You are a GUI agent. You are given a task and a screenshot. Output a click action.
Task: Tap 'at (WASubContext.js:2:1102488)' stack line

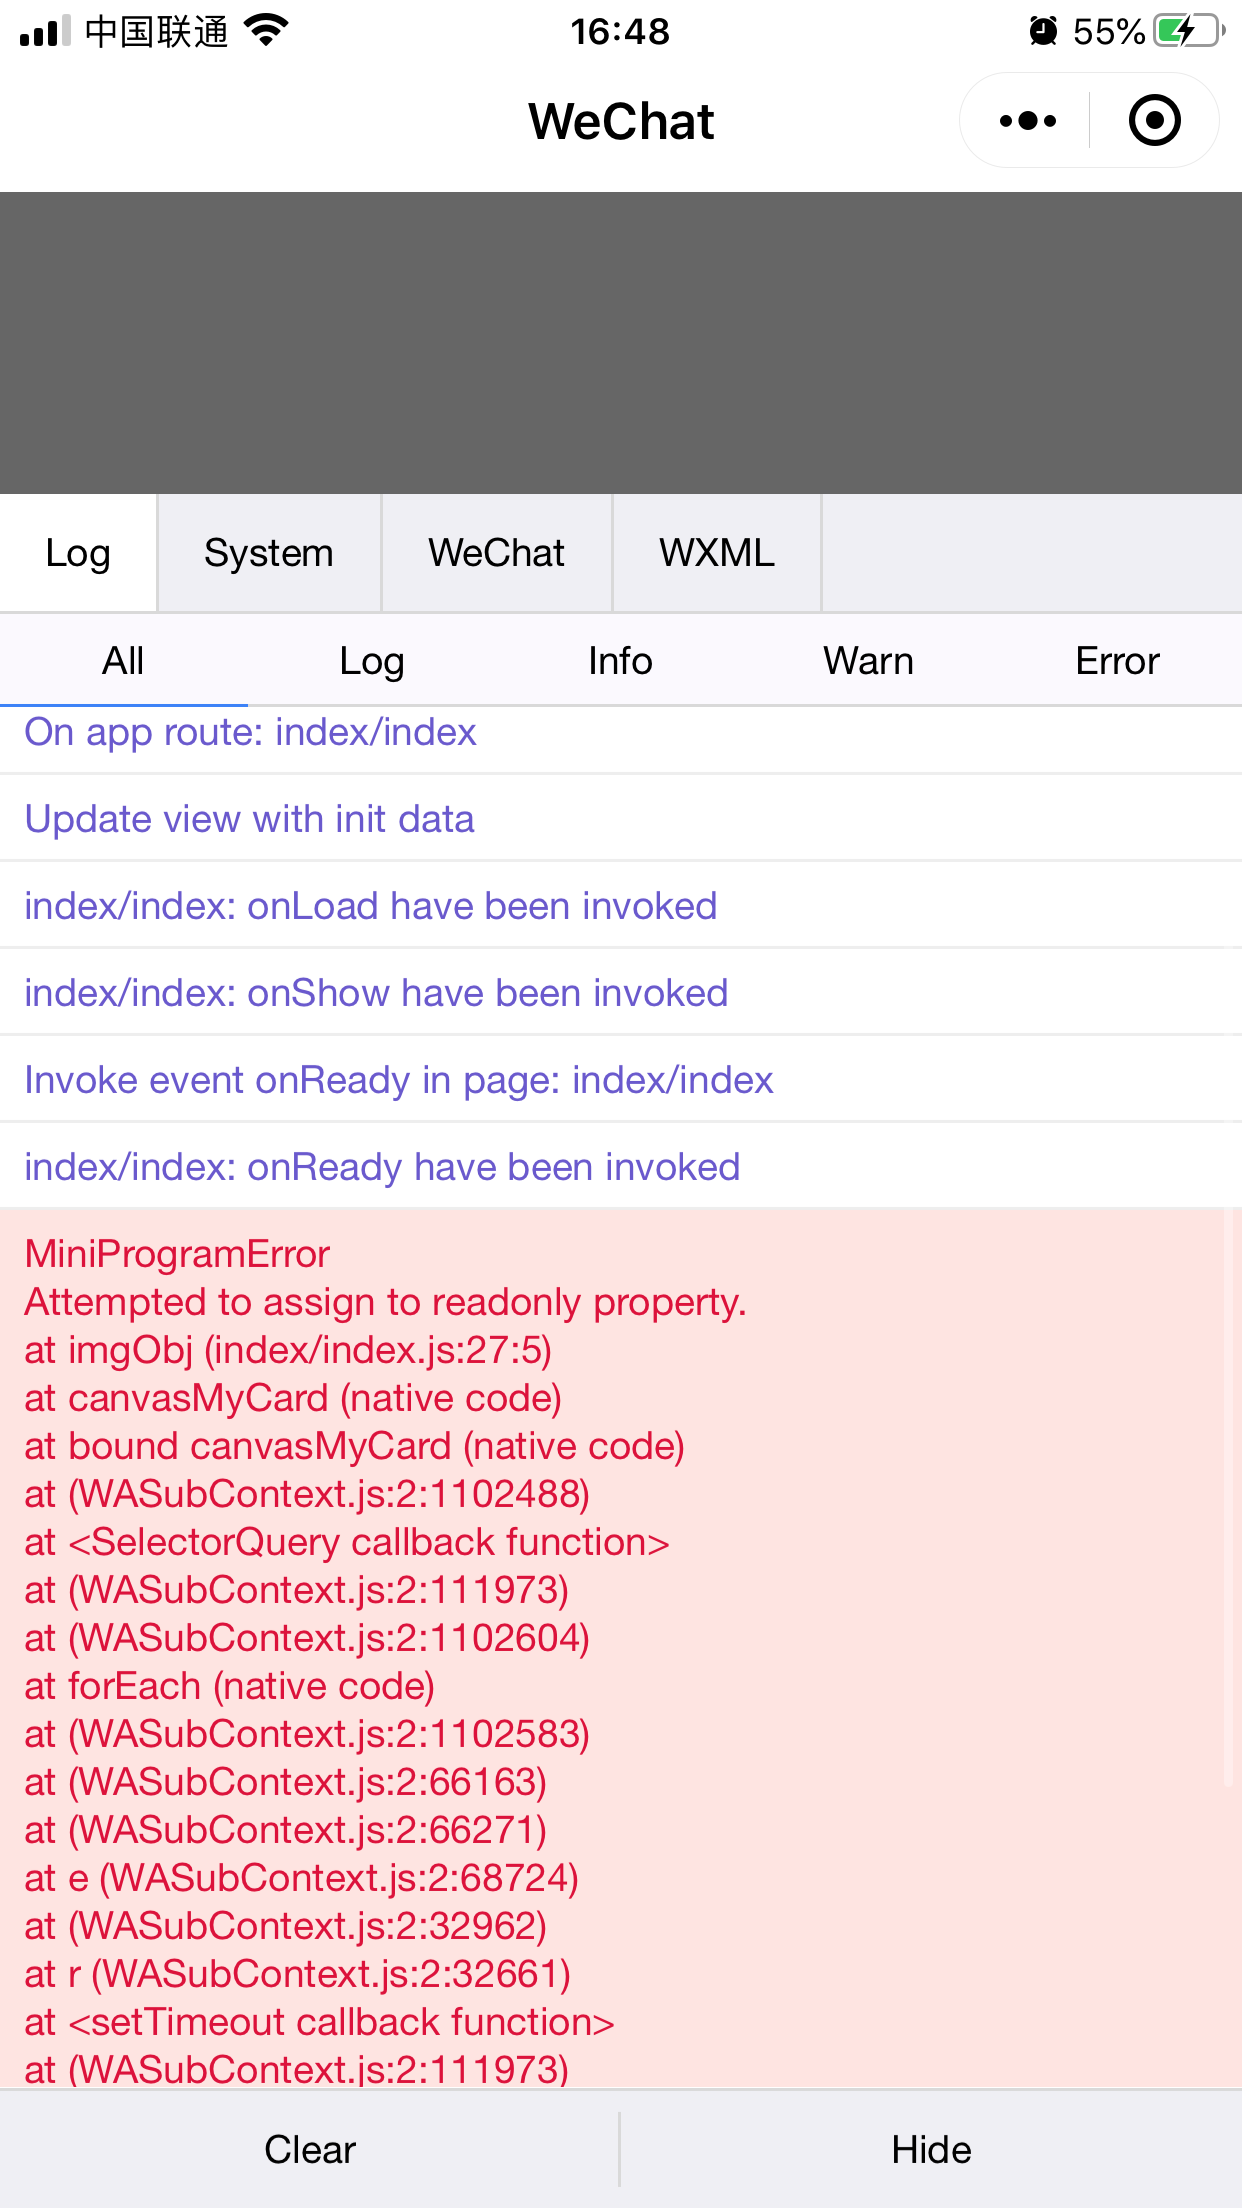coord(307,1494)
